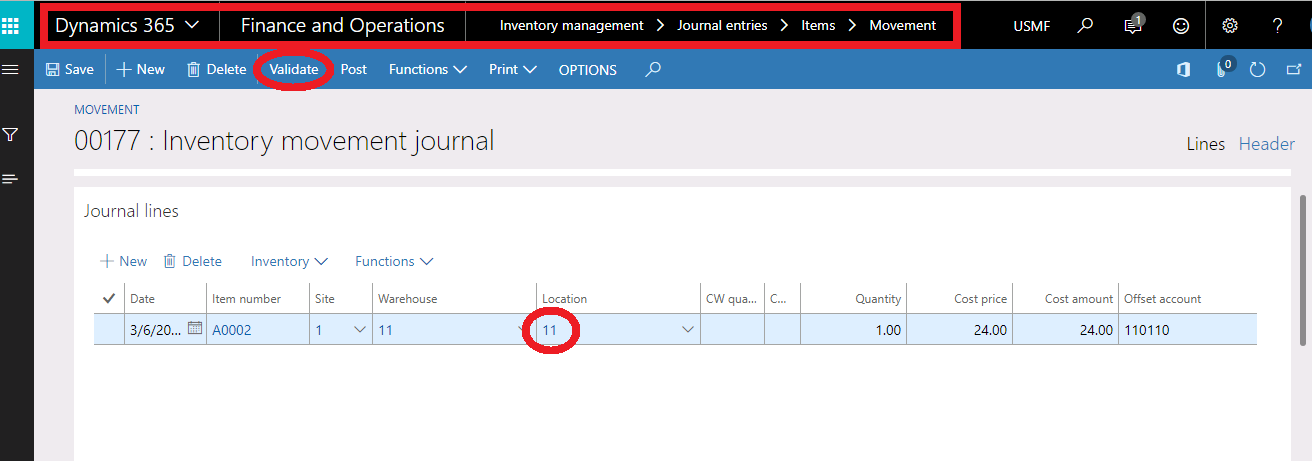Click the MOVEMENT caption text

(x=107, y=110)
